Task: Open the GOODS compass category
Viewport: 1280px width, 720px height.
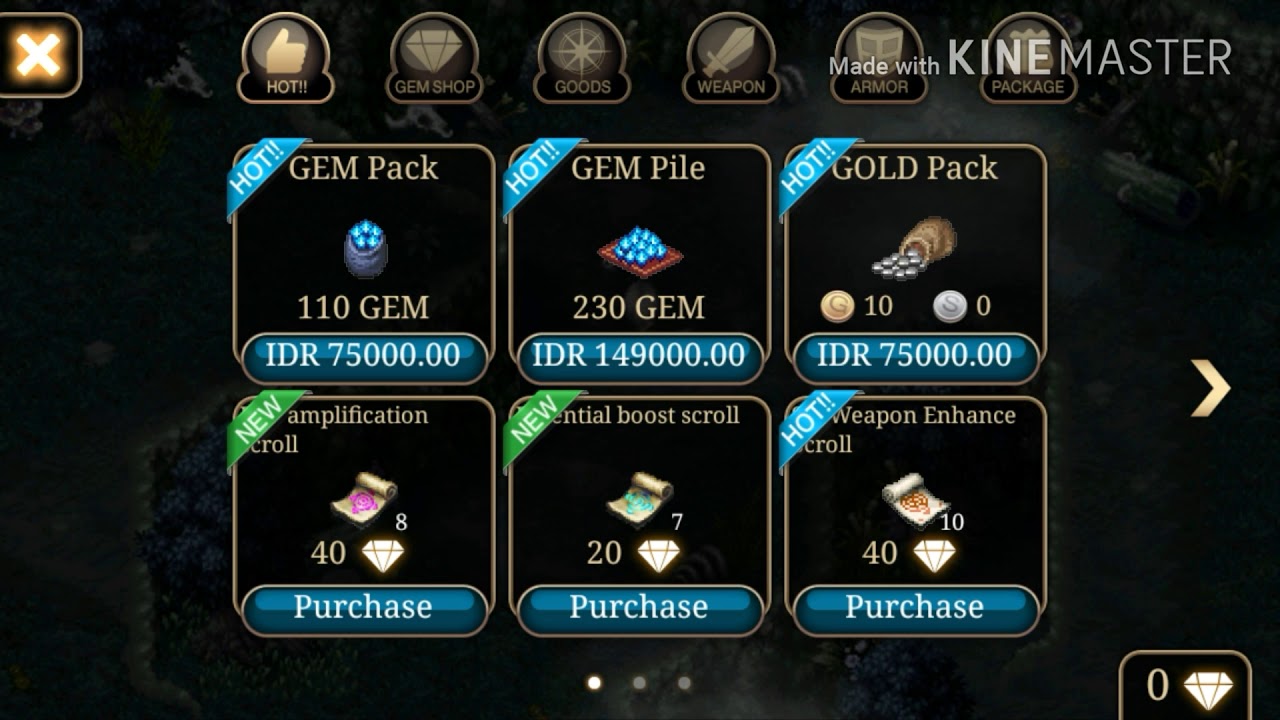Action: pyautogui.click(x=582, y=58)
